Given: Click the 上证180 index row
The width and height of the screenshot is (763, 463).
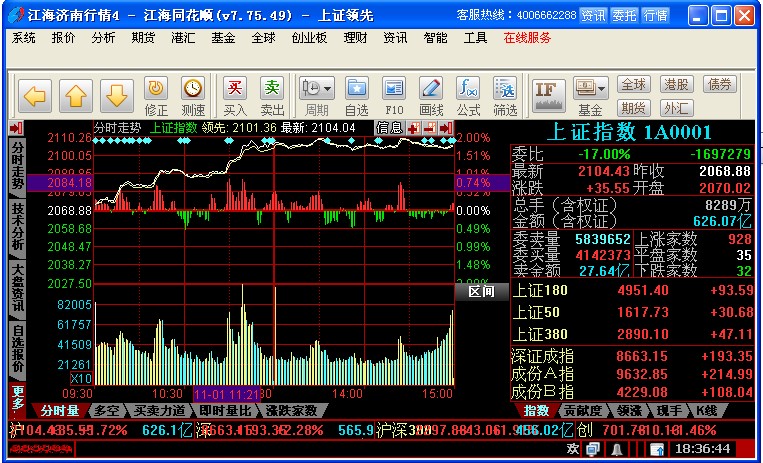Looking at the screenshot, I should pos(632,291).
